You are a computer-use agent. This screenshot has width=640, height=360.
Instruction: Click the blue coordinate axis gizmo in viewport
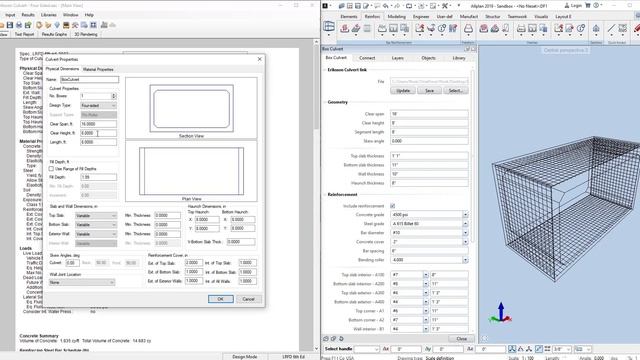[x=501, y=313]
